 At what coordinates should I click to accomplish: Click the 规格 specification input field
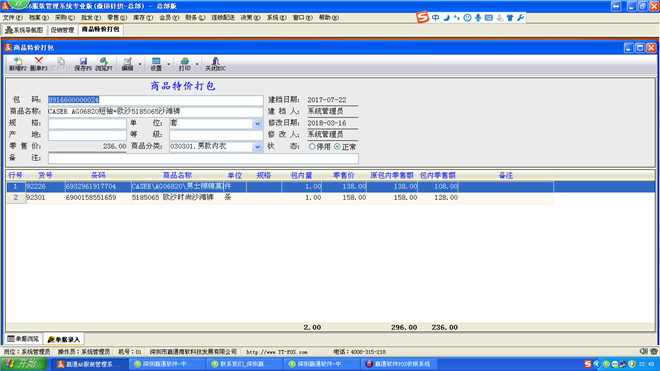87,123
